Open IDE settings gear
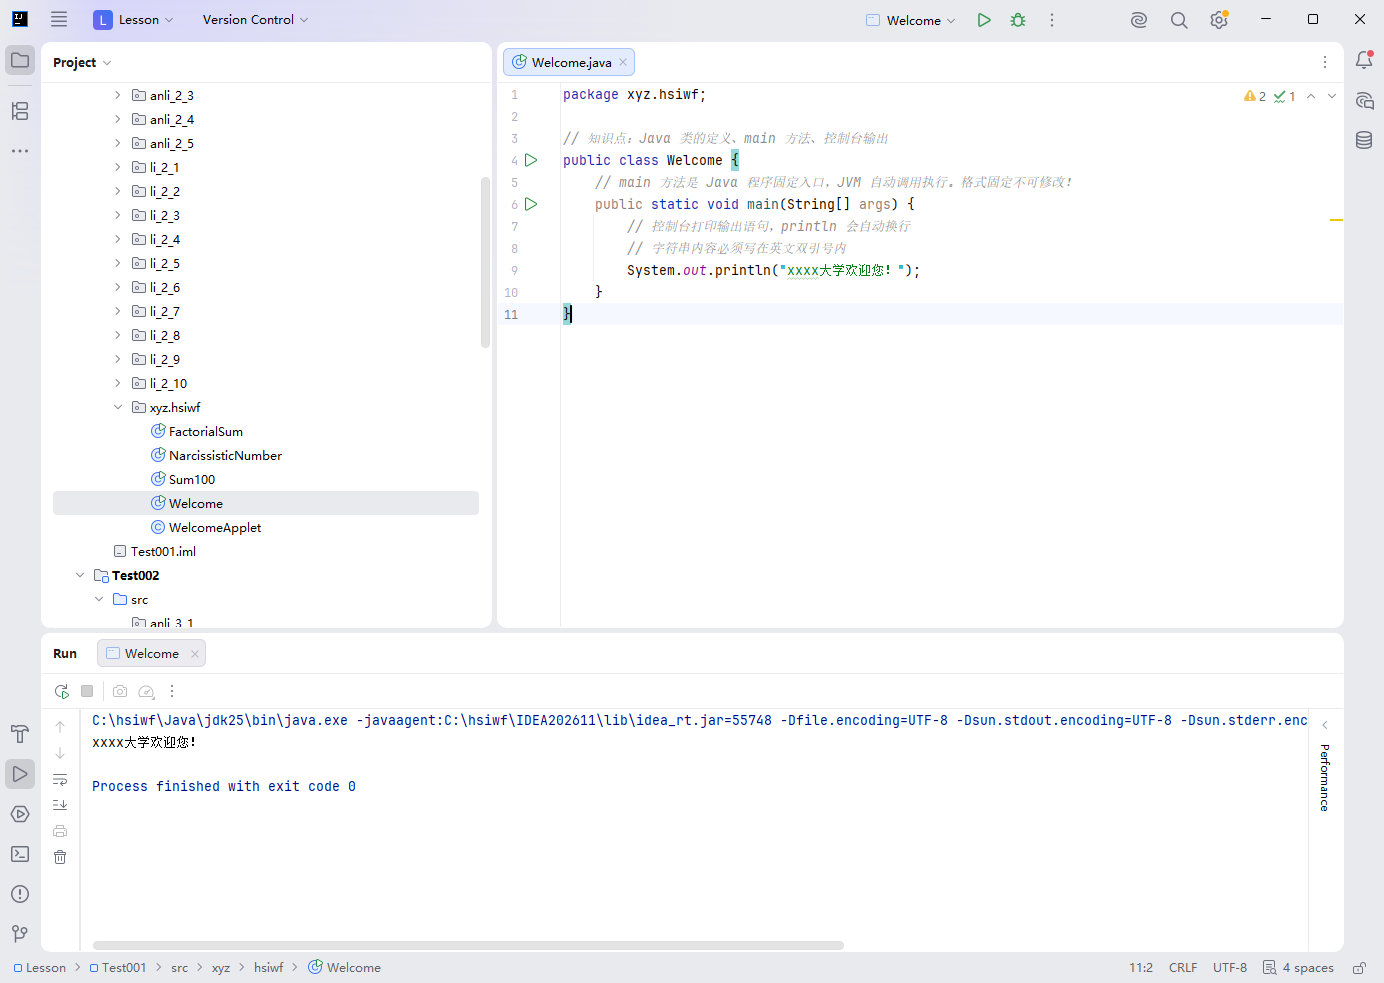This screenshot has width=1384, height=983. pos(1219,20)
